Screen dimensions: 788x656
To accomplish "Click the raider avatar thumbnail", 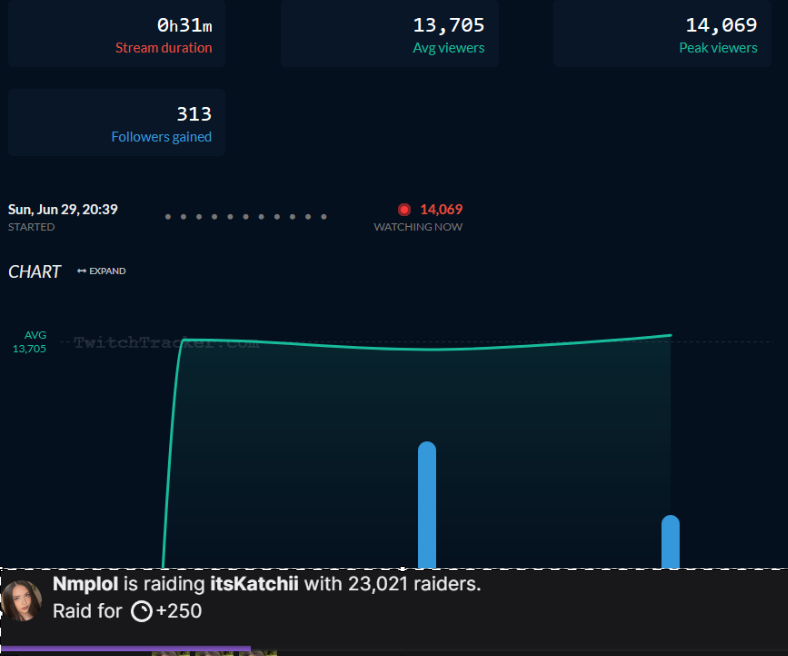I will (x=21, y=601).
